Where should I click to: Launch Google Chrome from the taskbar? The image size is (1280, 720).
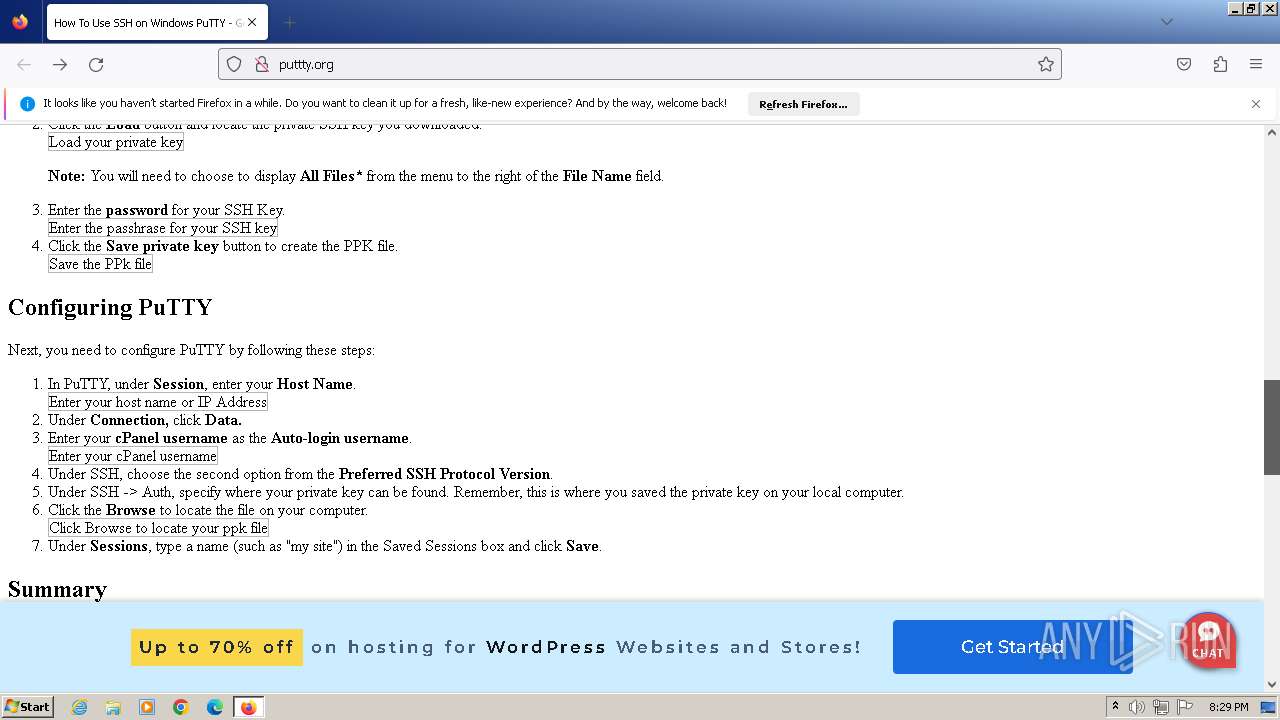[x=181, y=707]
